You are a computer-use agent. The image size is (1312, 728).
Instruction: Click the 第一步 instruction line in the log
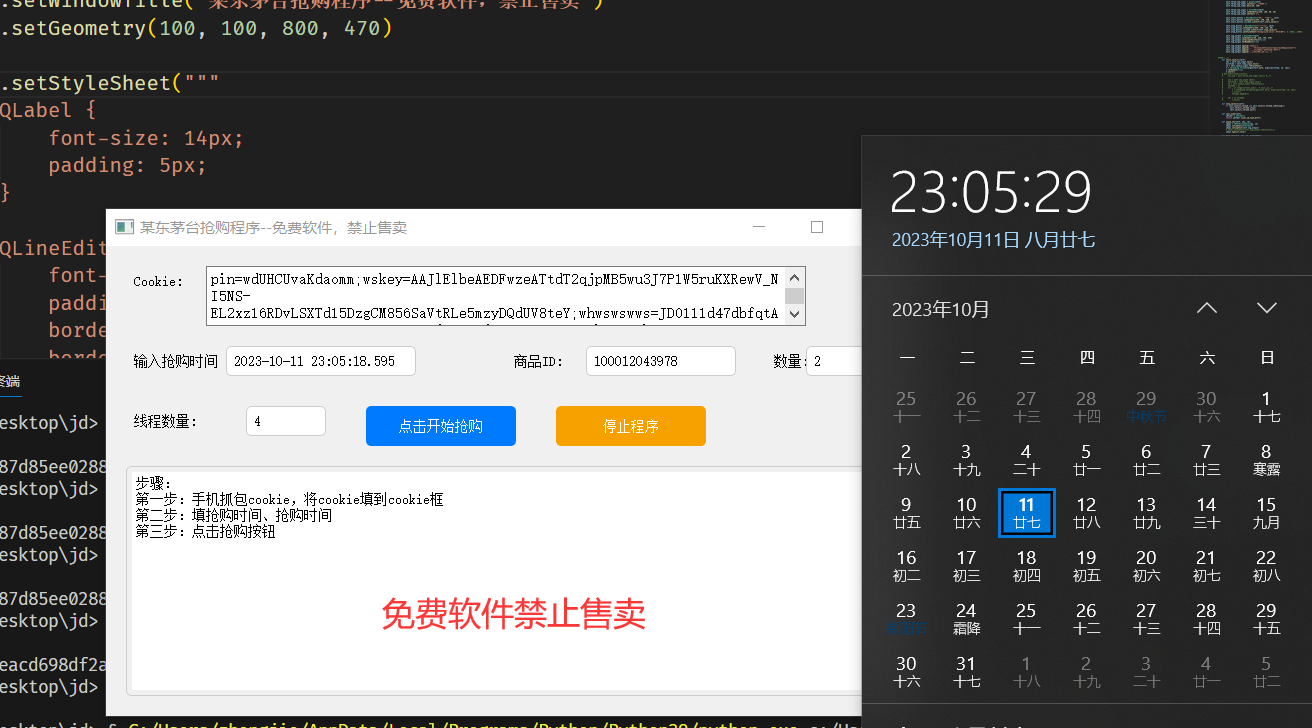(x=289, y=499)
